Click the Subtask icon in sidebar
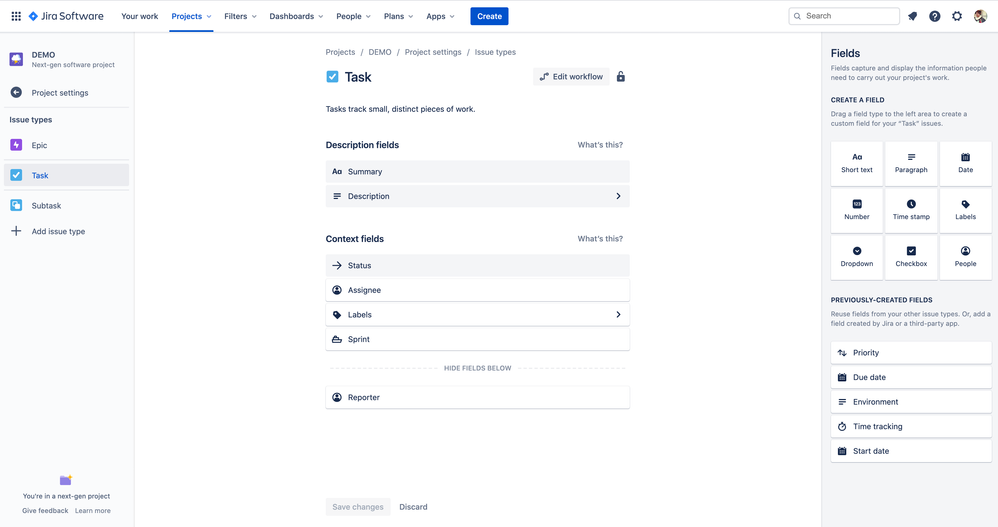998x527 pixels. [x=17, y=206]
